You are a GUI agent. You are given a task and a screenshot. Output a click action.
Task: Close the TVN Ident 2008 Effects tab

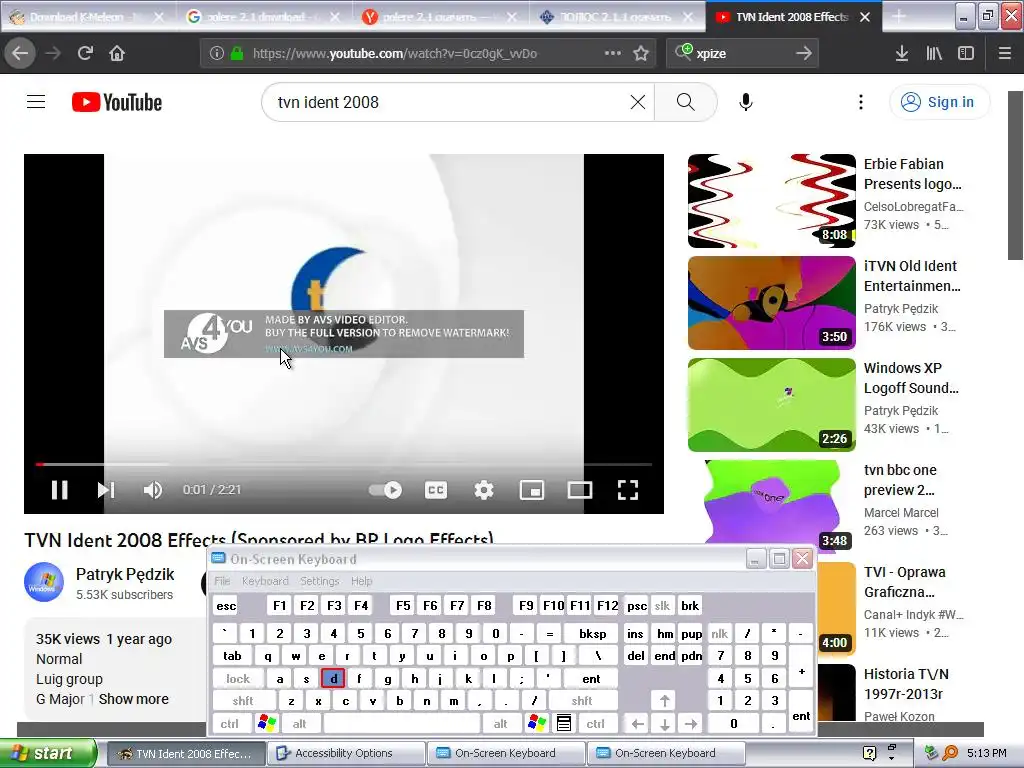tap(865, 17)
